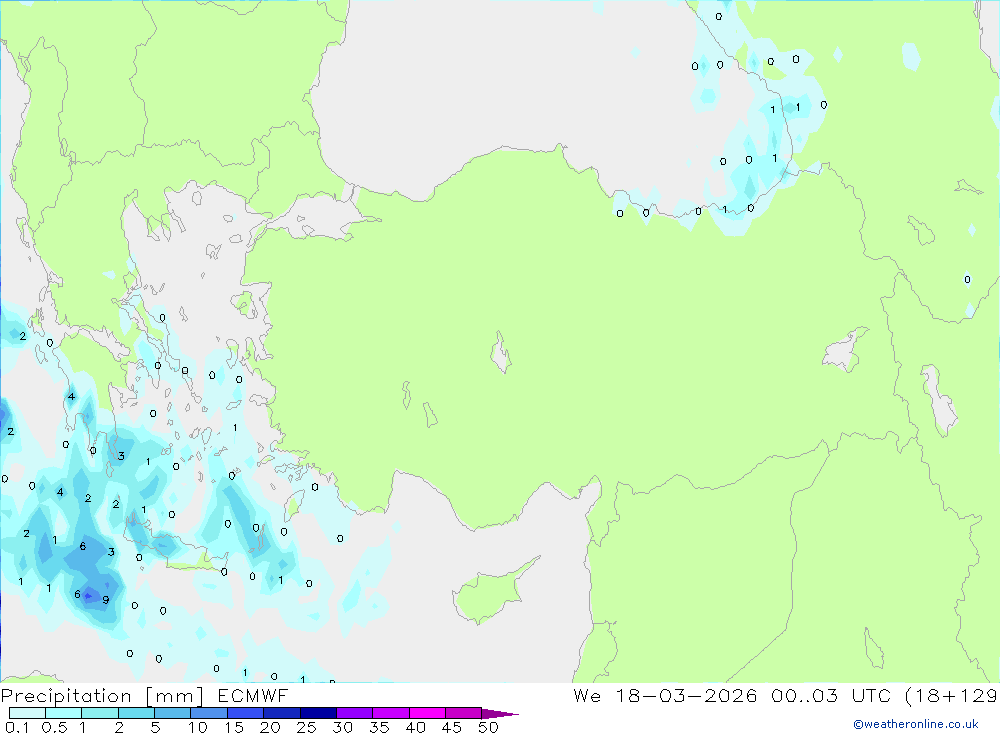Select the 0.5–1 mm legend color box
Viewport: 1000px width, 733px height.
point(64,713)
